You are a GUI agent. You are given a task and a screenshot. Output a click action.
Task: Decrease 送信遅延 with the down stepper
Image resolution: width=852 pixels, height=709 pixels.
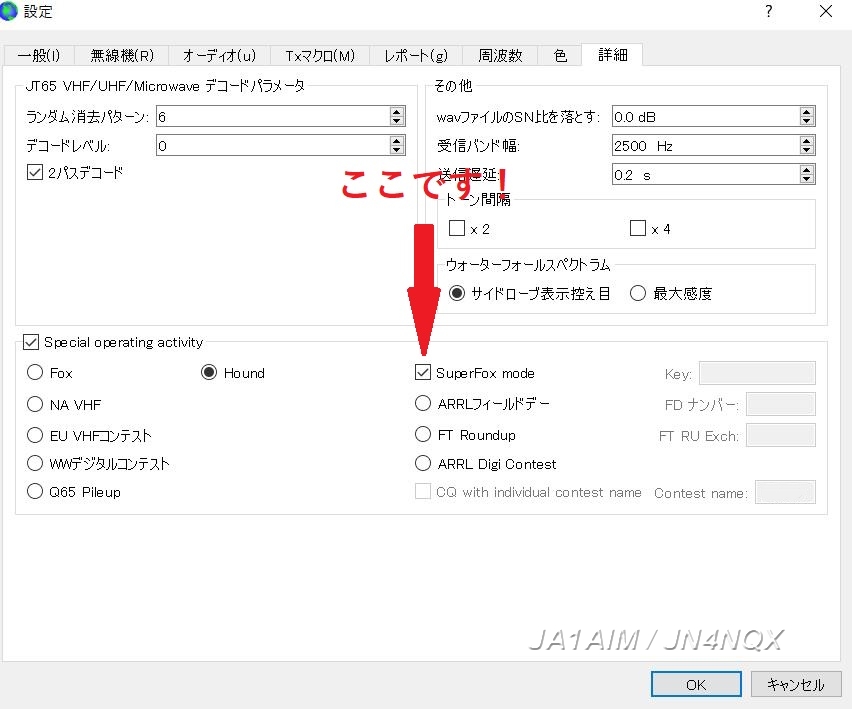(806, 180)
